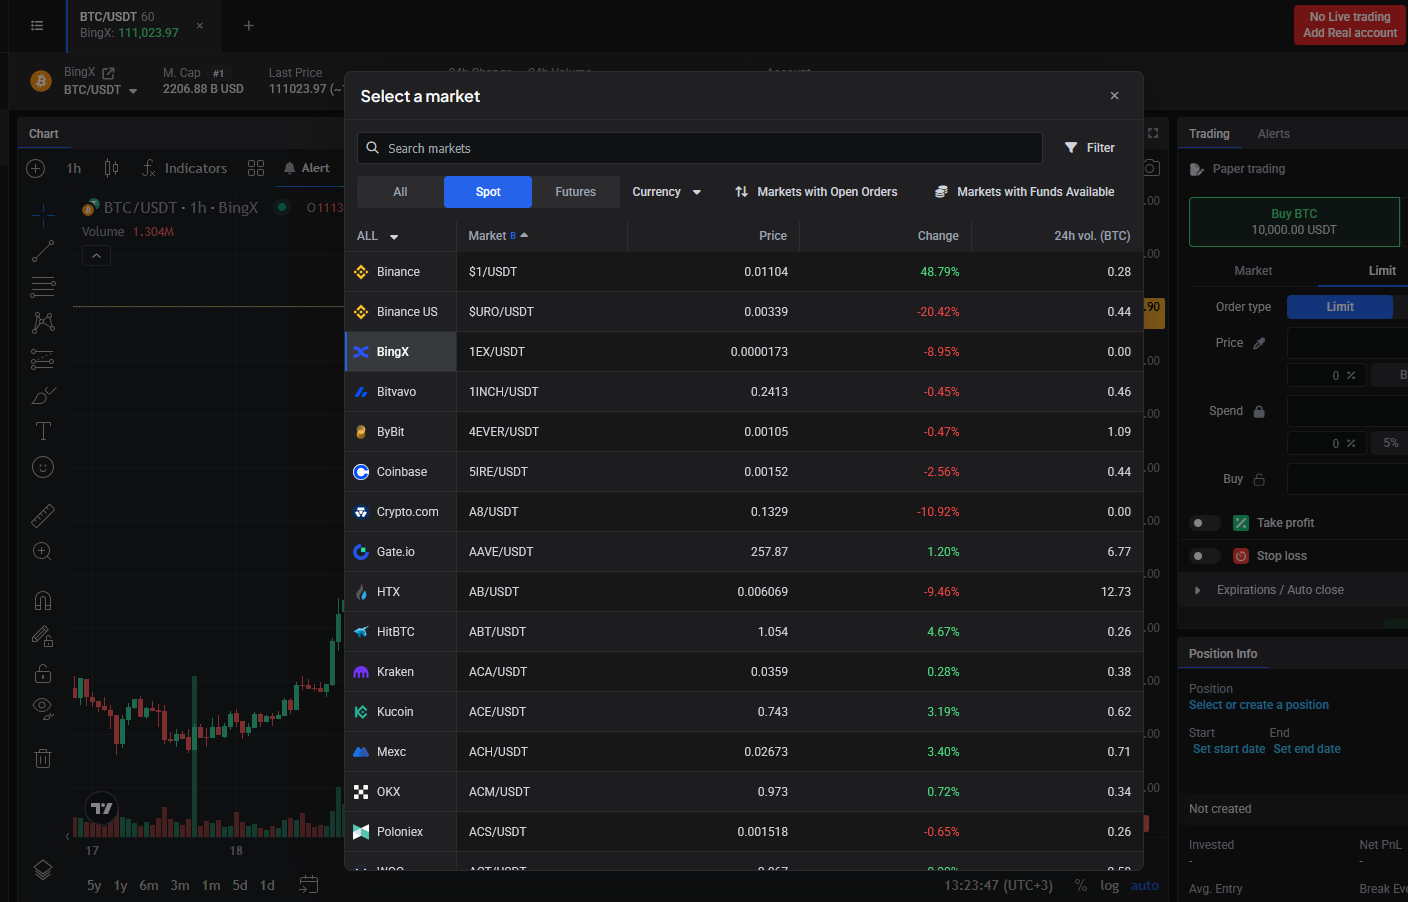Switch to the All markets tab
Screen dimensions: 1408x902
coord(400,192)
